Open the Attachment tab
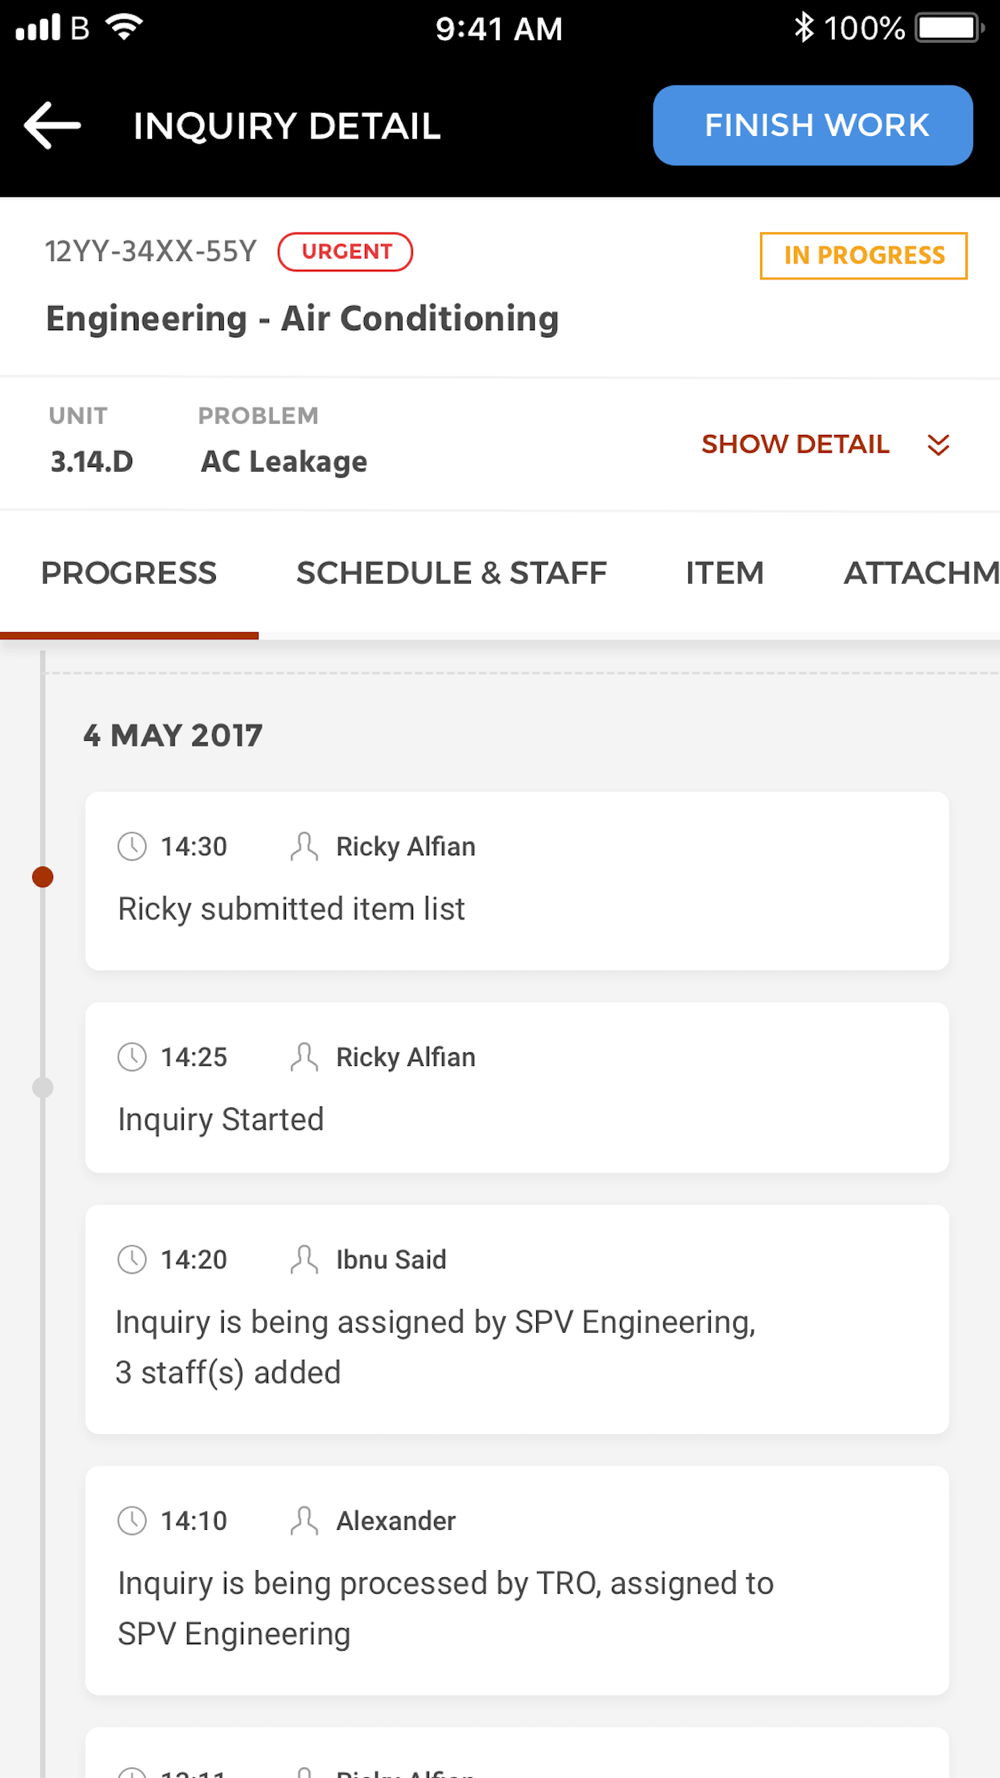Viewport: 1000px width, 1778px height. coord(921,573)
